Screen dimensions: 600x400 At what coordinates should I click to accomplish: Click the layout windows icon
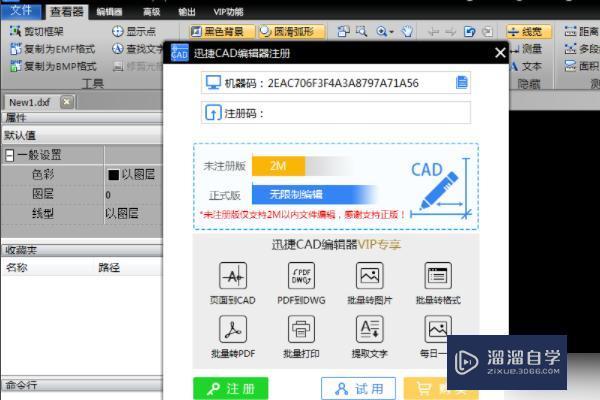343,31
